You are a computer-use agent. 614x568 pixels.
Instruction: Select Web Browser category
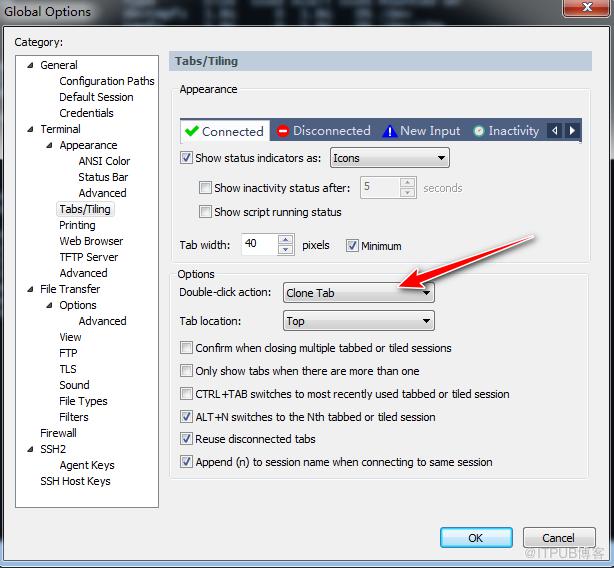[x=91, y=241]
